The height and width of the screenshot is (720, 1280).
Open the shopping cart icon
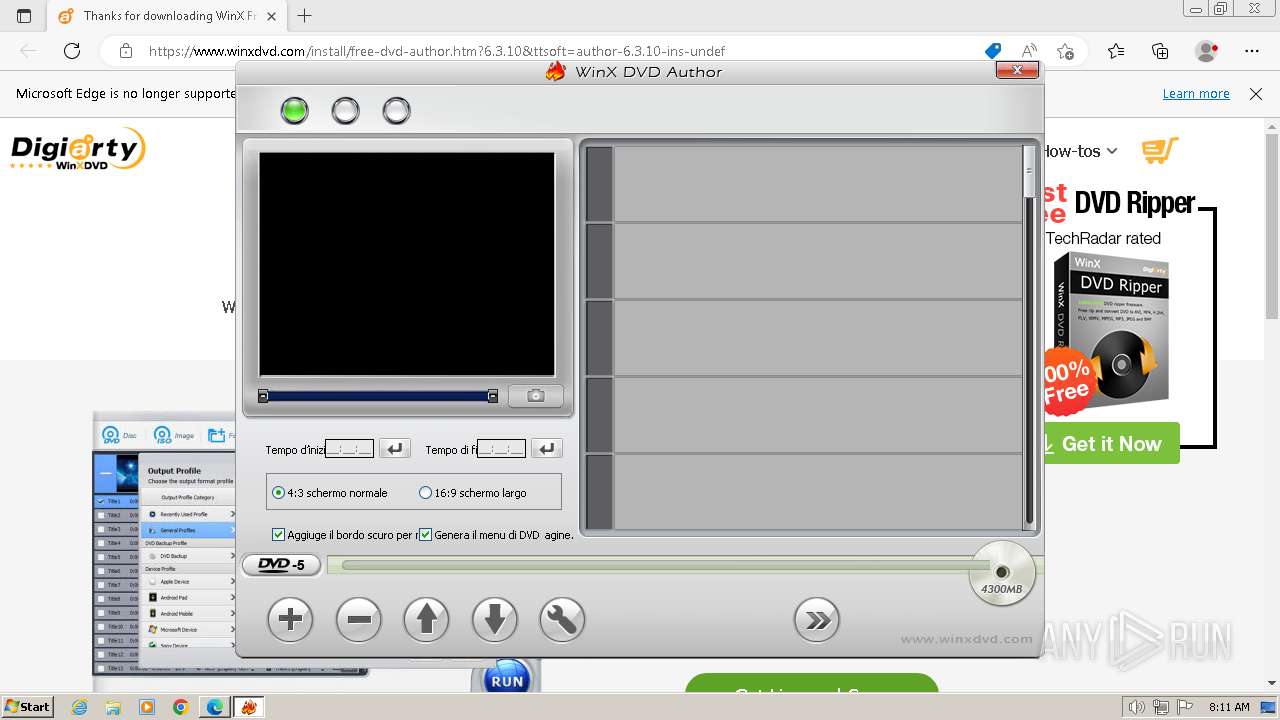pyautogui.click(x=1159, y=151)
